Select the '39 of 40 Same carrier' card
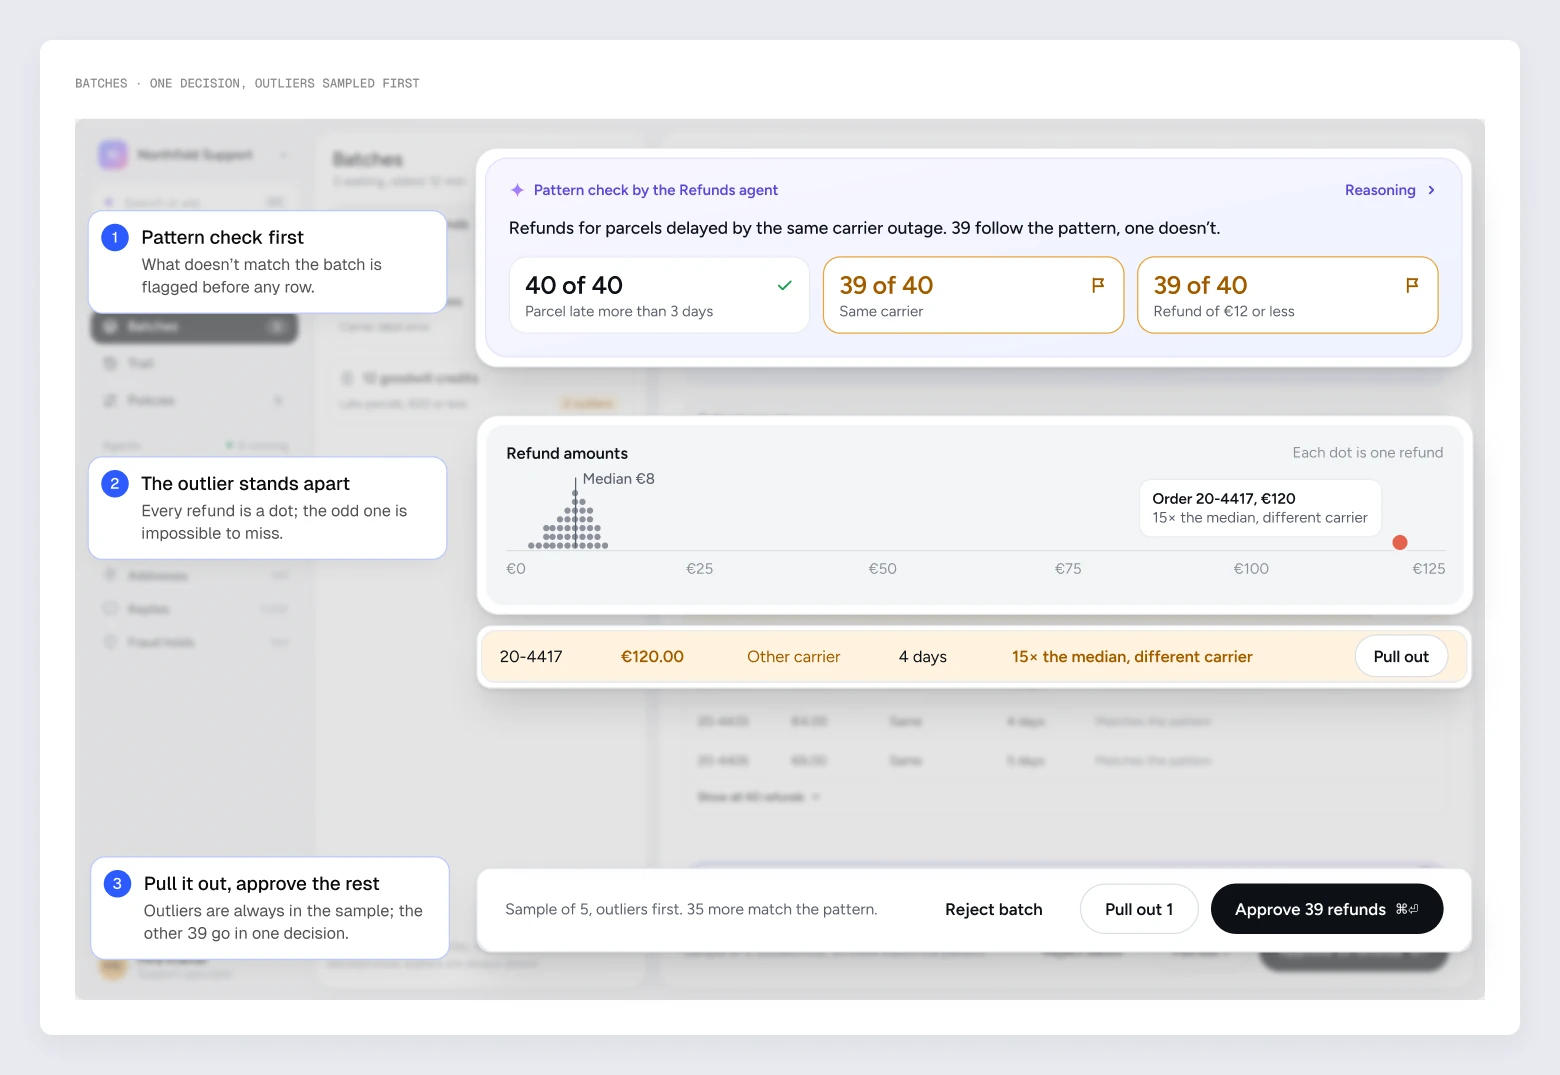 point(973,295)
